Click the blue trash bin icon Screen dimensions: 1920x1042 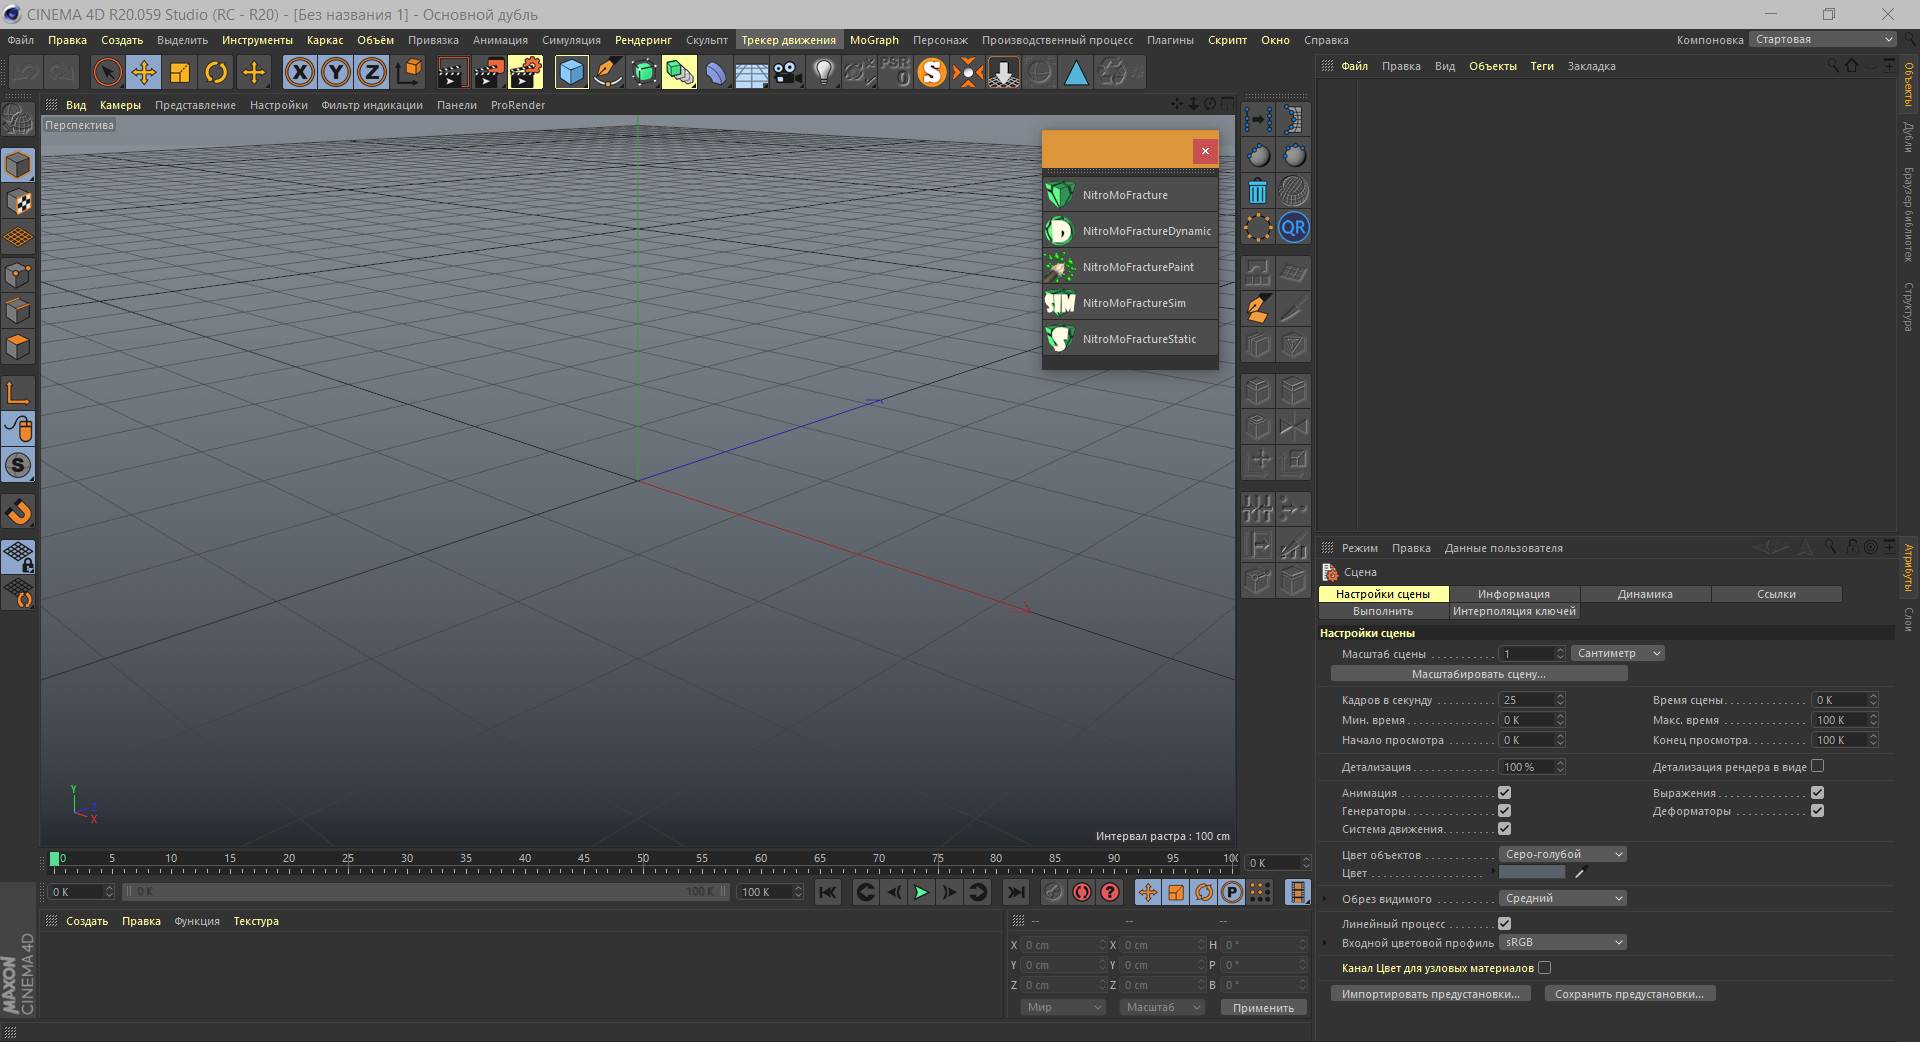pyautogui.click(x=1258, y=191)
